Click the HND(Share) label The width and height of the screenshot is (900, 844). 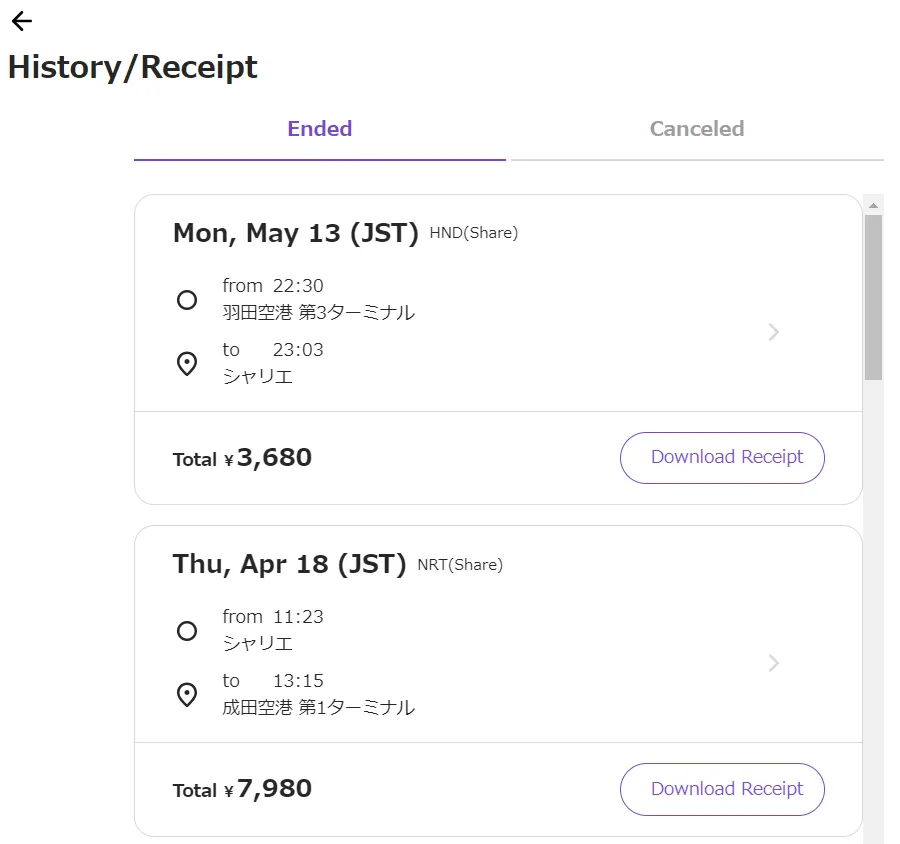(474, 234)
